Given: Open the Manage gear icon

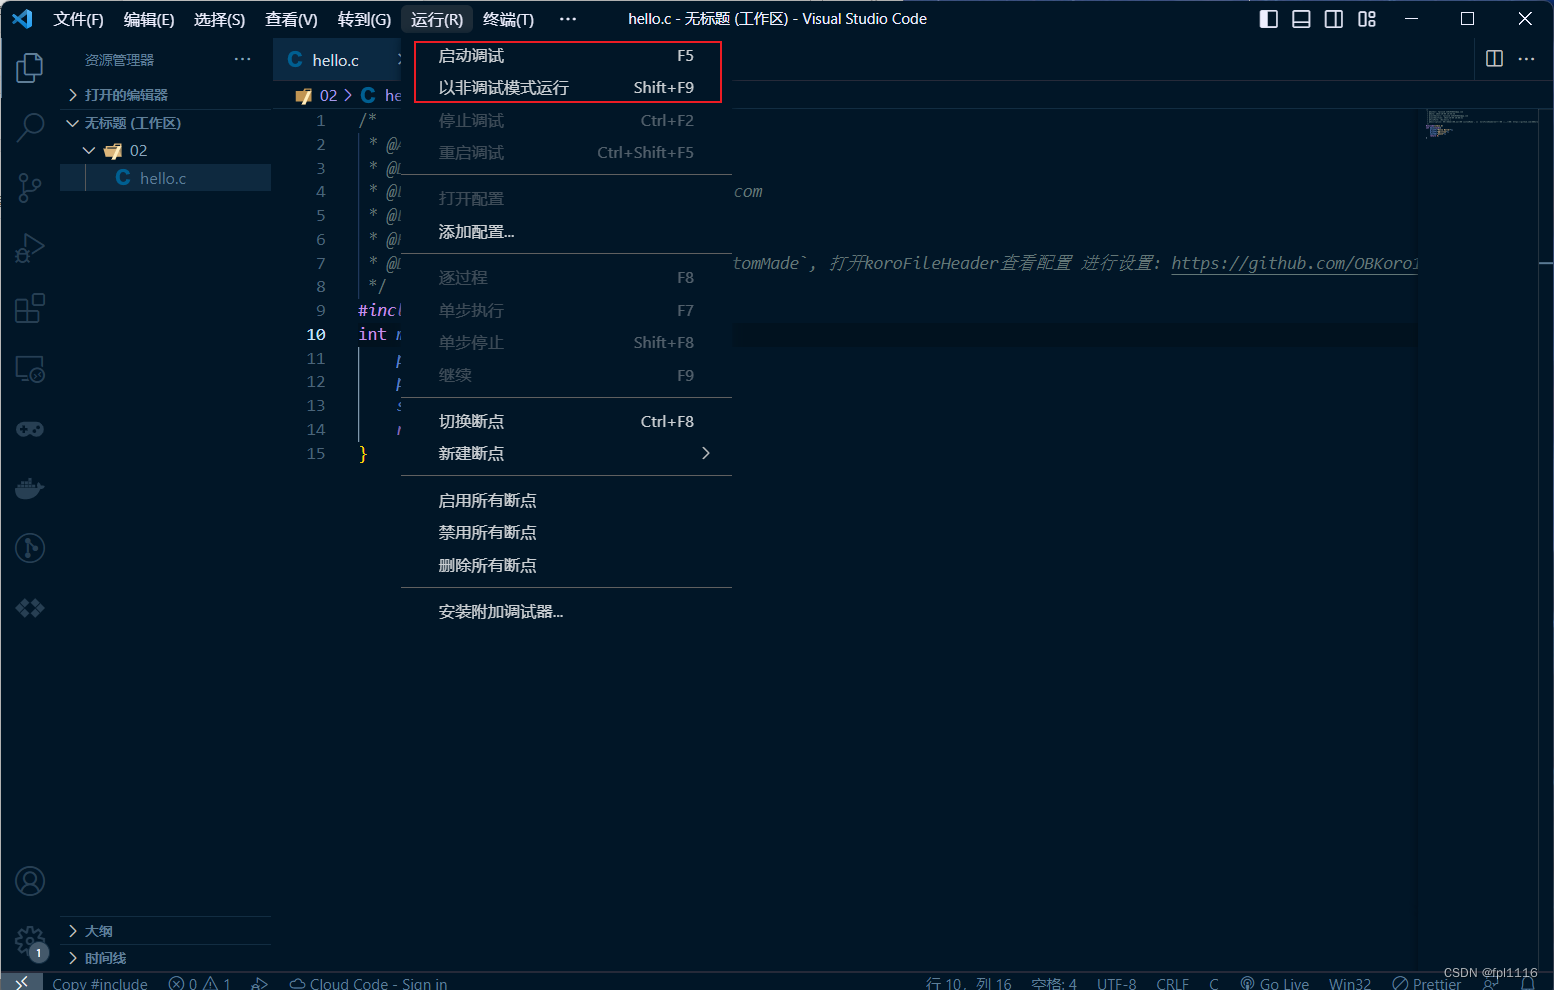Looking at the screenshot, I should pos(30,941).
